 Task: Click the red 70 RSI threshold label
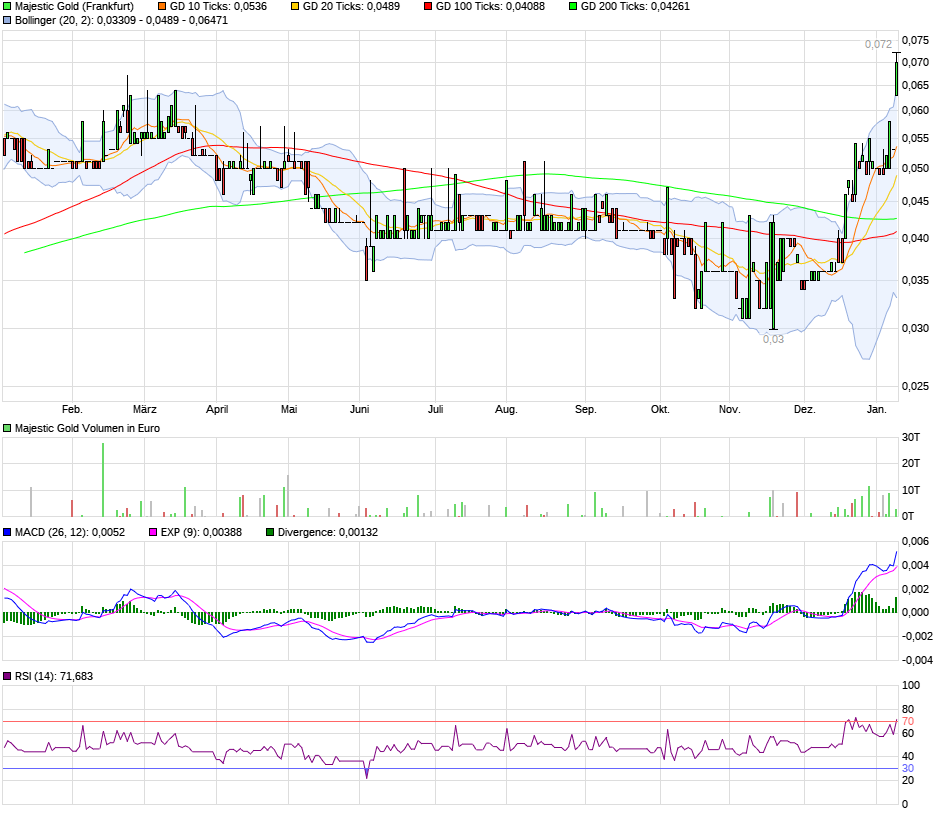point(908,722)
